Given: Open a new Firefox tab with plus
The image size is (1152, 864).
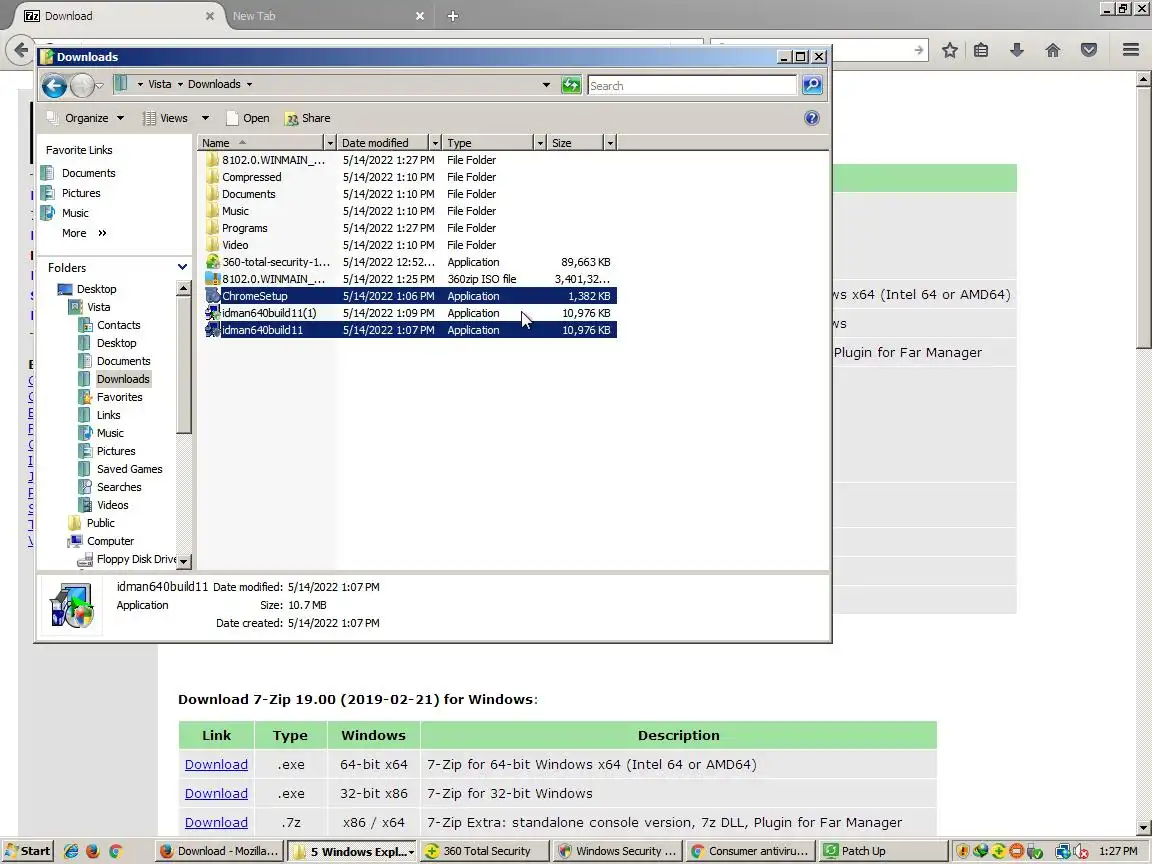Looking at the screenshot, I should click(x=453, y=16).
